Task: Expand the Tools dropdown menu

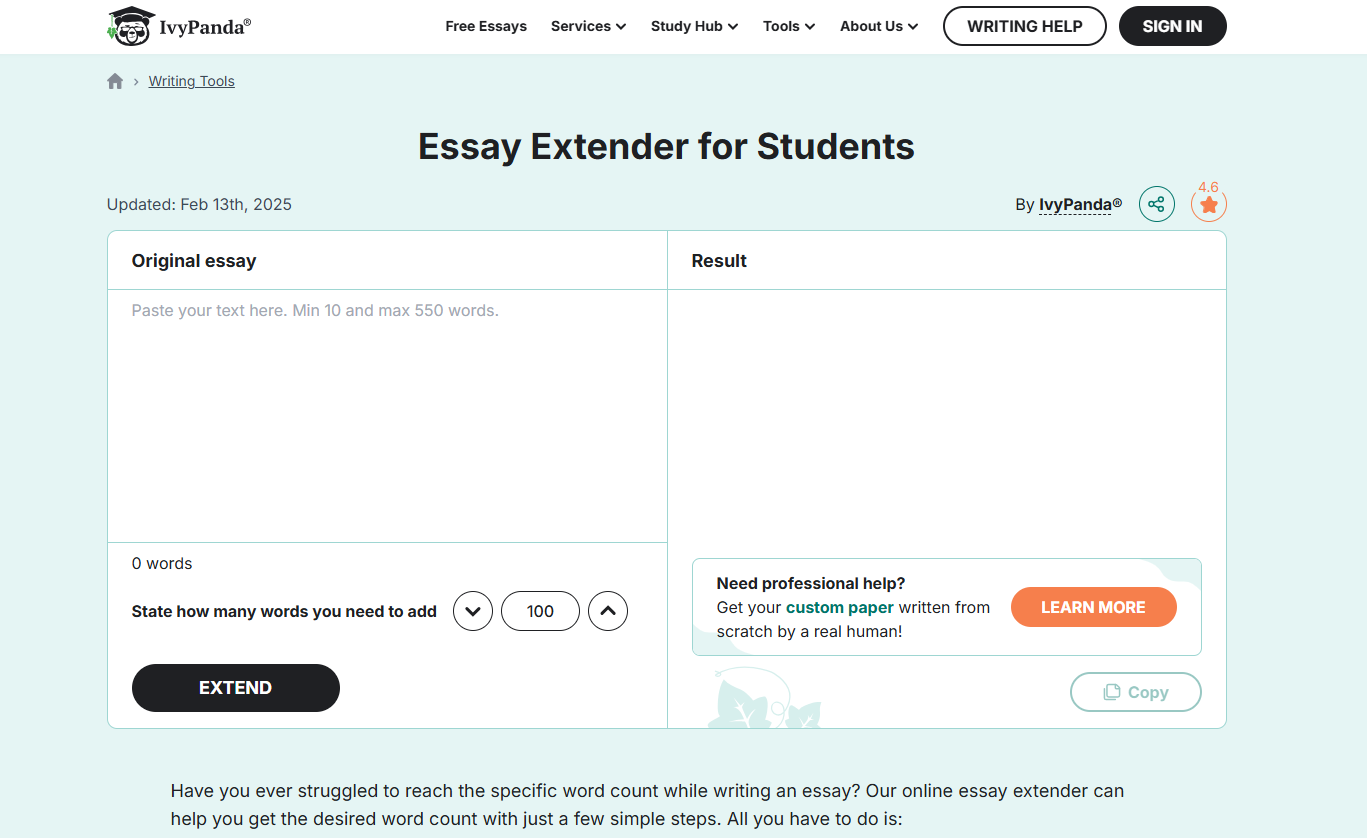Action: coord(789,26)
